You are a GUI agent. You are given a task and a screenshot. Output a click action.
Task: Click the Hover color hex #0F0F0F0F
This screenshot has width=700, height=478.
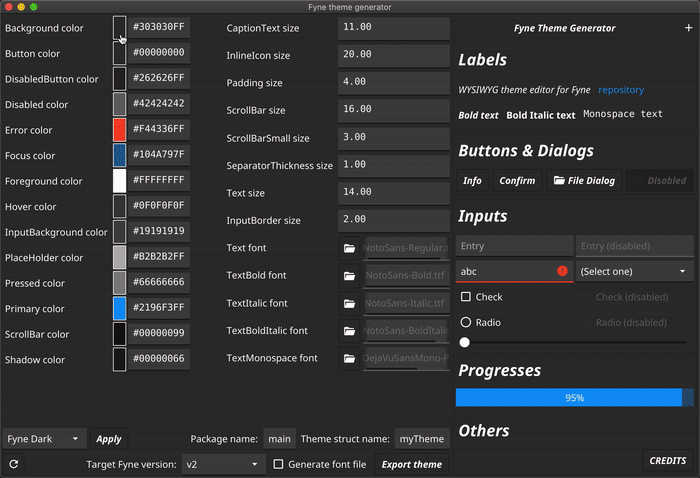click(159, 206)
